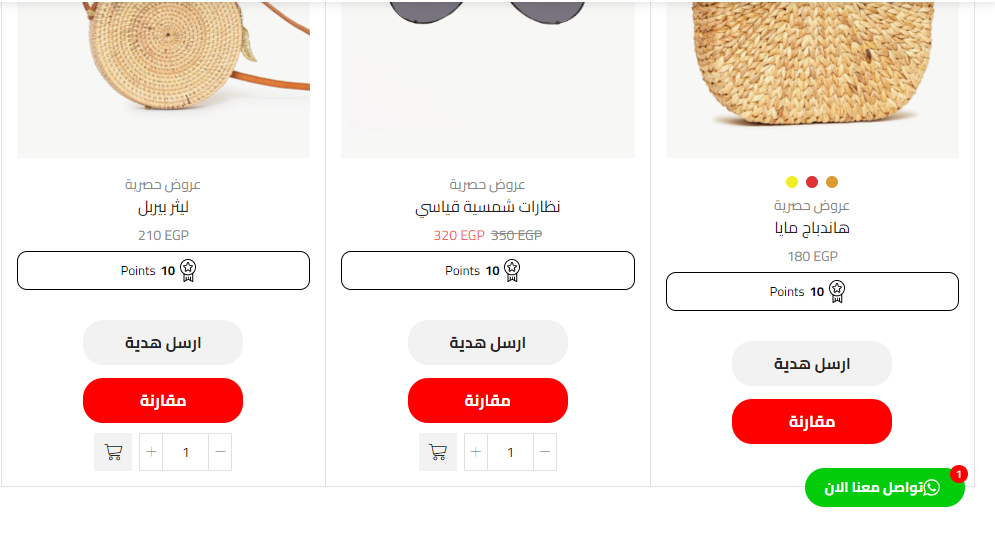Click points medal icon for هاندباج مايا
Image resolution: width=995 pixels, height=534 pixels.
click(x=837, y=292)
